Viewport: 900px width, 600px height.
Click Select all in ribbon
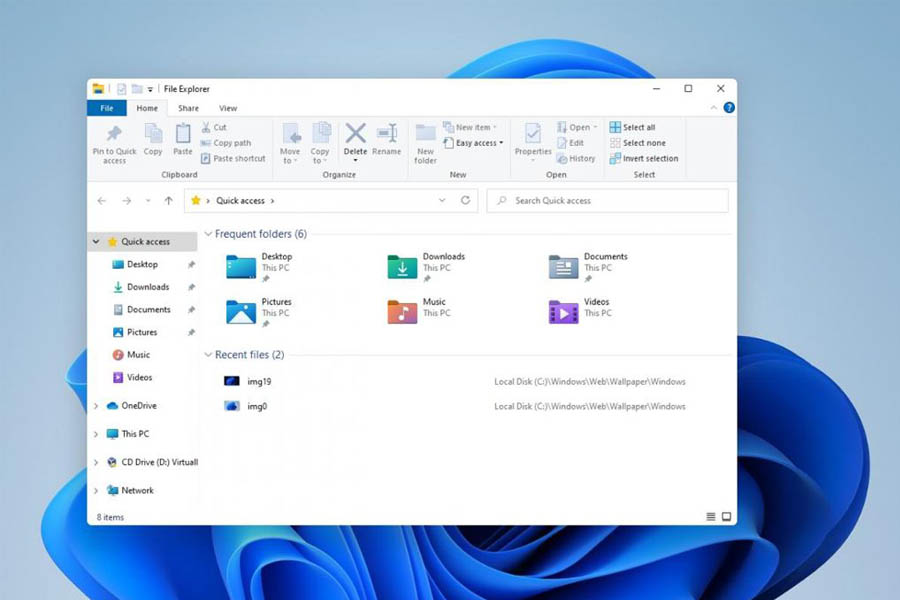pos(632,127)
